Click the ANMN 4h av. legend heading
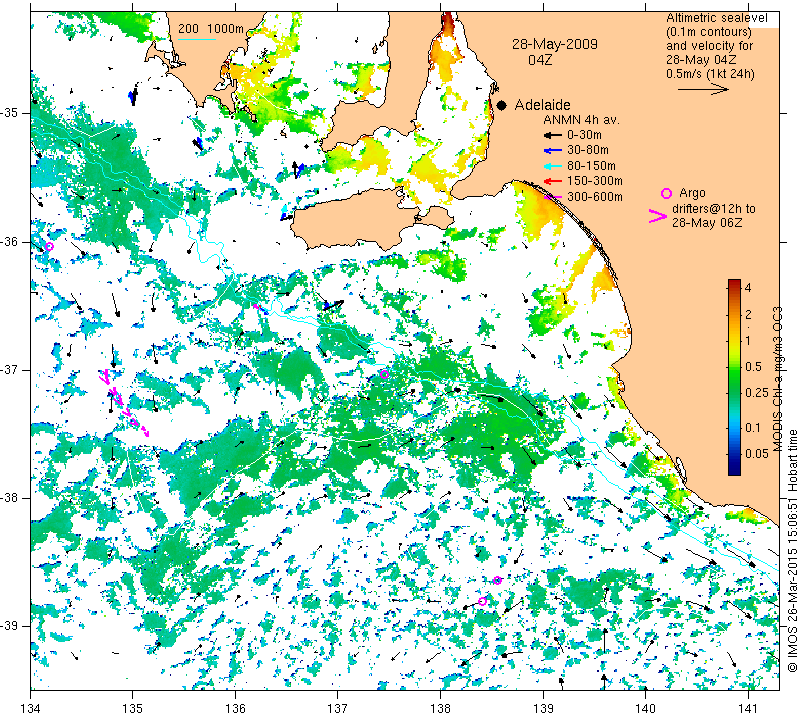The image size is (800, 720). [581, 120]
